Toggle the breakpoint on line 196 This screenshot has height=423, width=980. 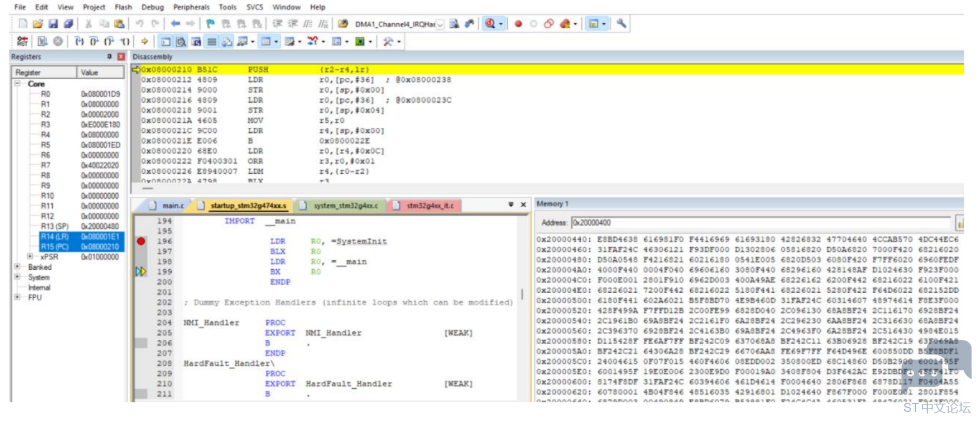pyautogui.click(x=141, y=241)
